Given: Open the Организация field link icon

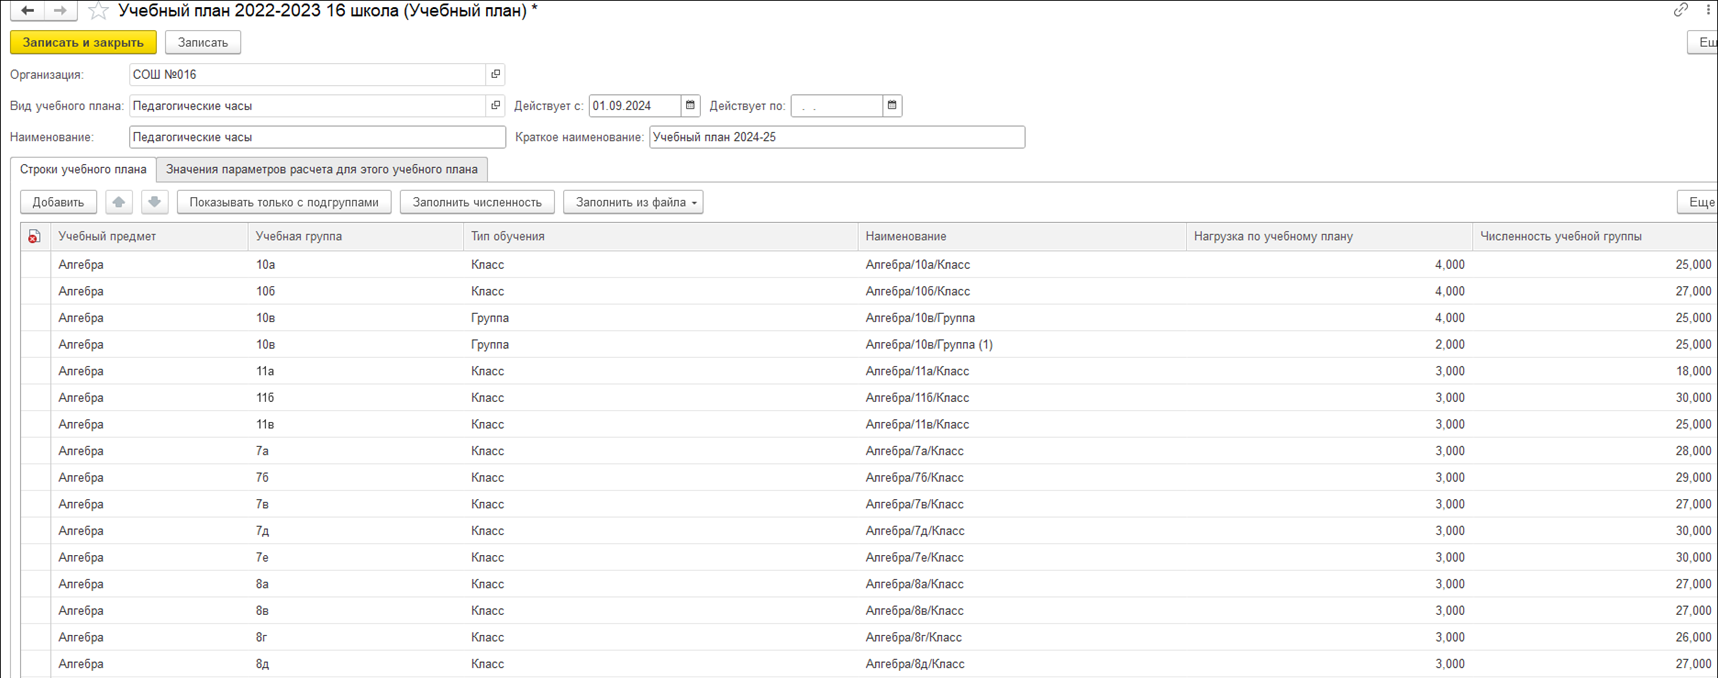Looking at the screenshot, I should 495,74.
